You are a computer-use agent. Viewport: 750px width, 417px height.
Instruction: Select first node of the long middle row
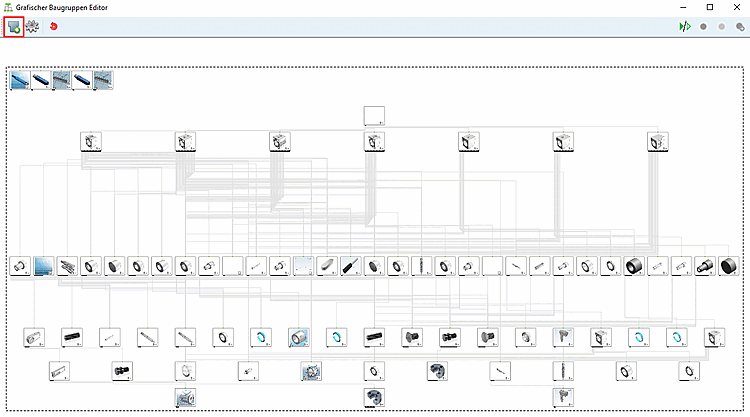(20, 266)
